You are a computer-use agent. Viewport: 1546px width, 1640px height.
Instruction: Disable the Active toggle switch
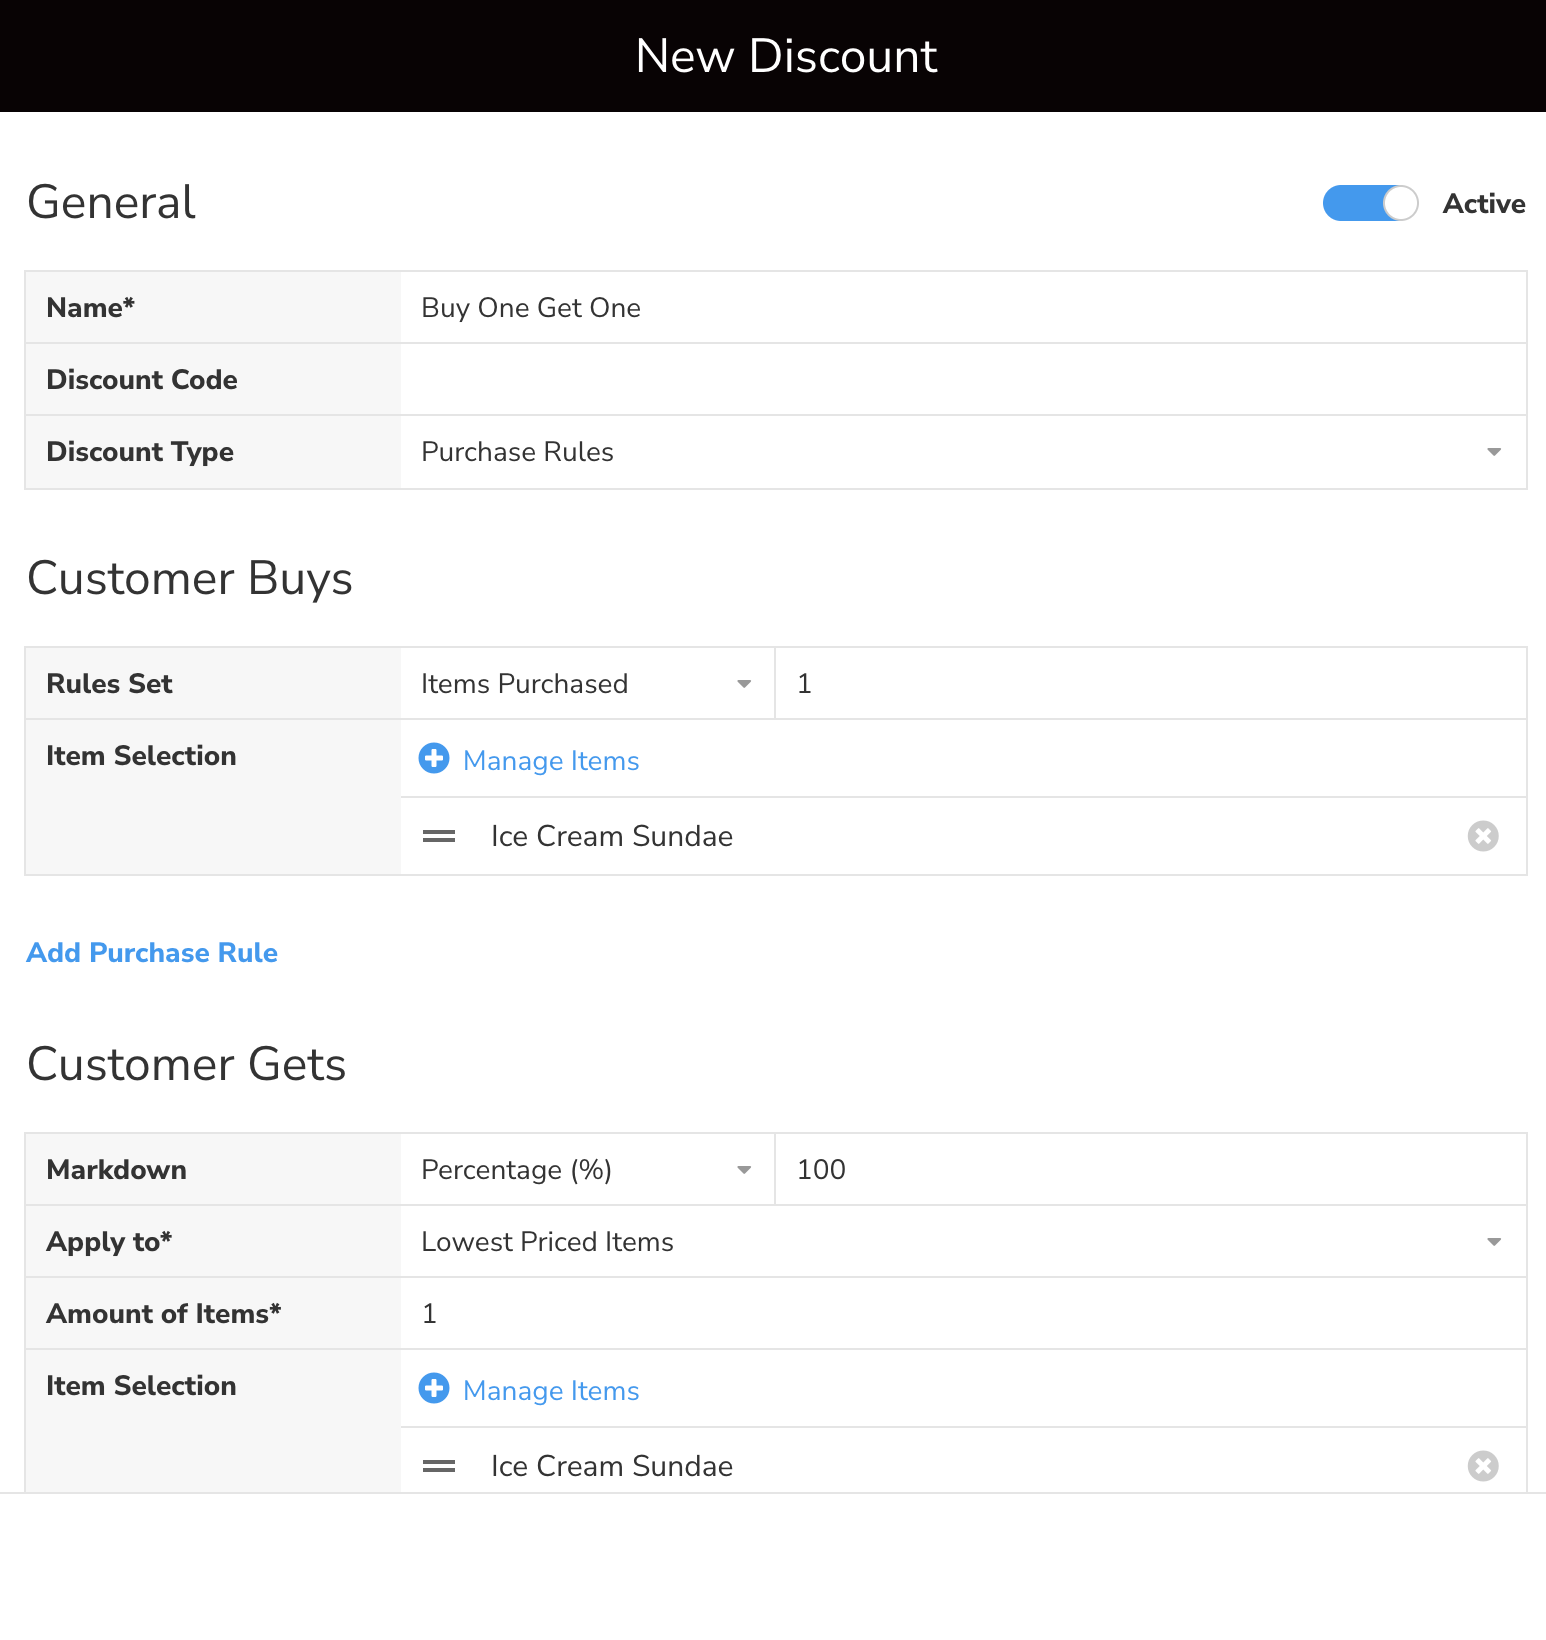click(1369, 203)
